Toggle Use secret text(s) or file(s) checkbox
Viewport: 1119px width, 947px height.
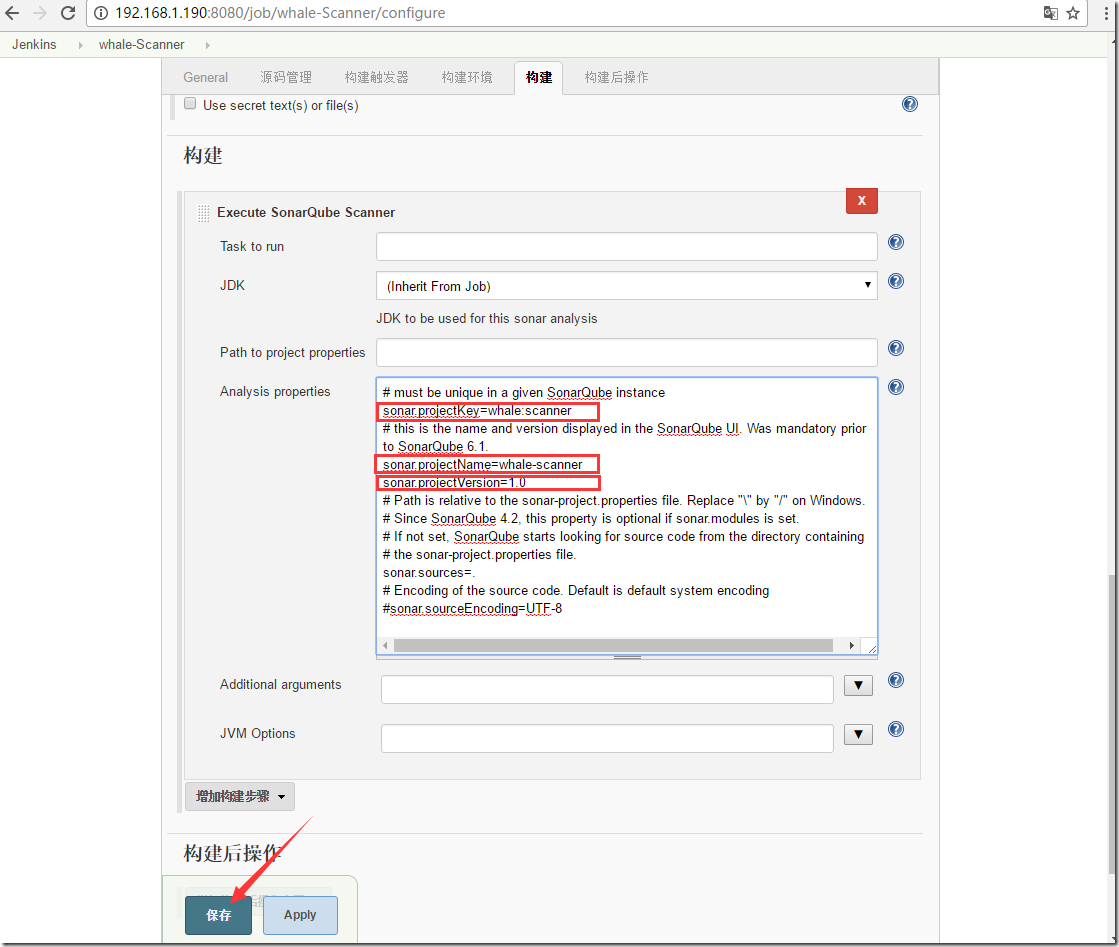click(x=190, y=103)
